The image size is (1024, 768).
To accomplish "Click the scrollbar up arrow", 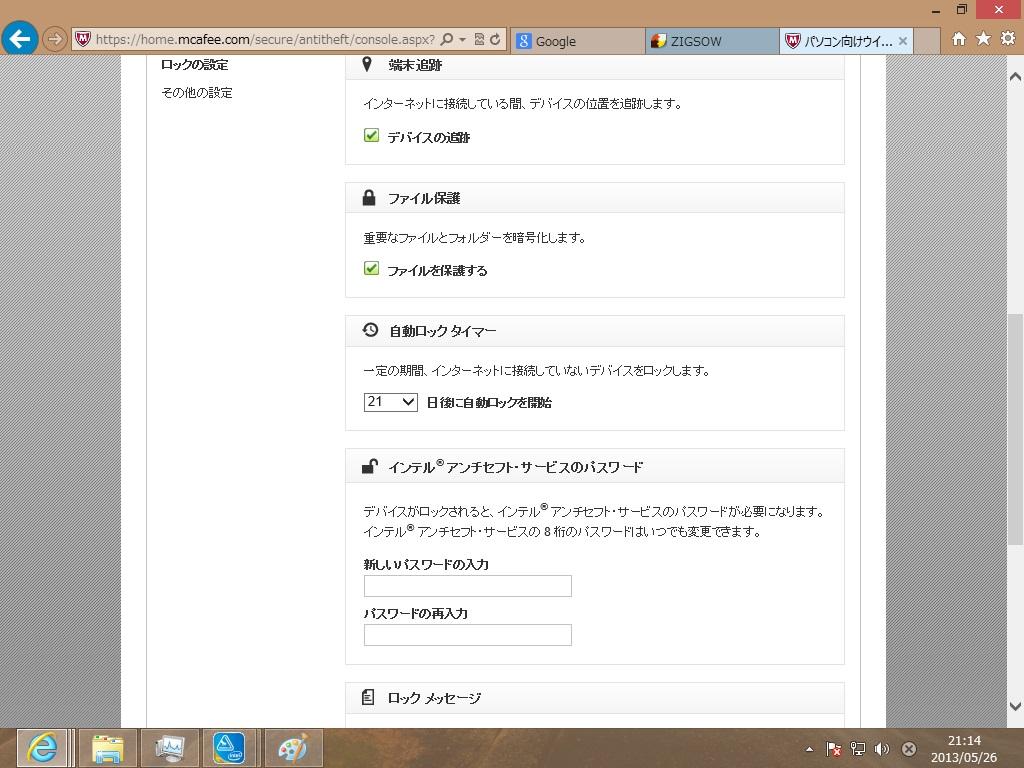I will pyautogui.click(x=1015, y=77).
